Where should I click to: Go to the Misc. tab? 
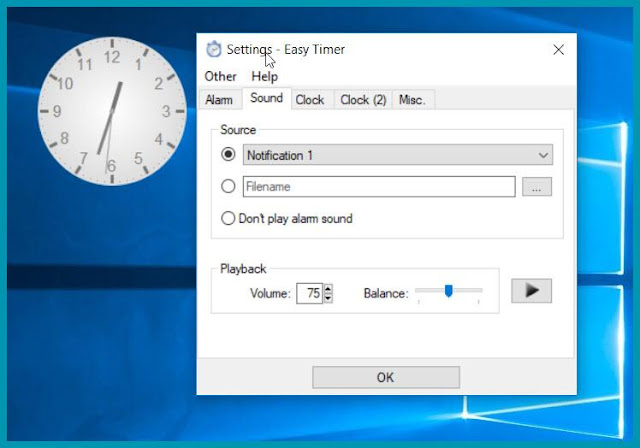pyautogui.click(x=412, y=100)
